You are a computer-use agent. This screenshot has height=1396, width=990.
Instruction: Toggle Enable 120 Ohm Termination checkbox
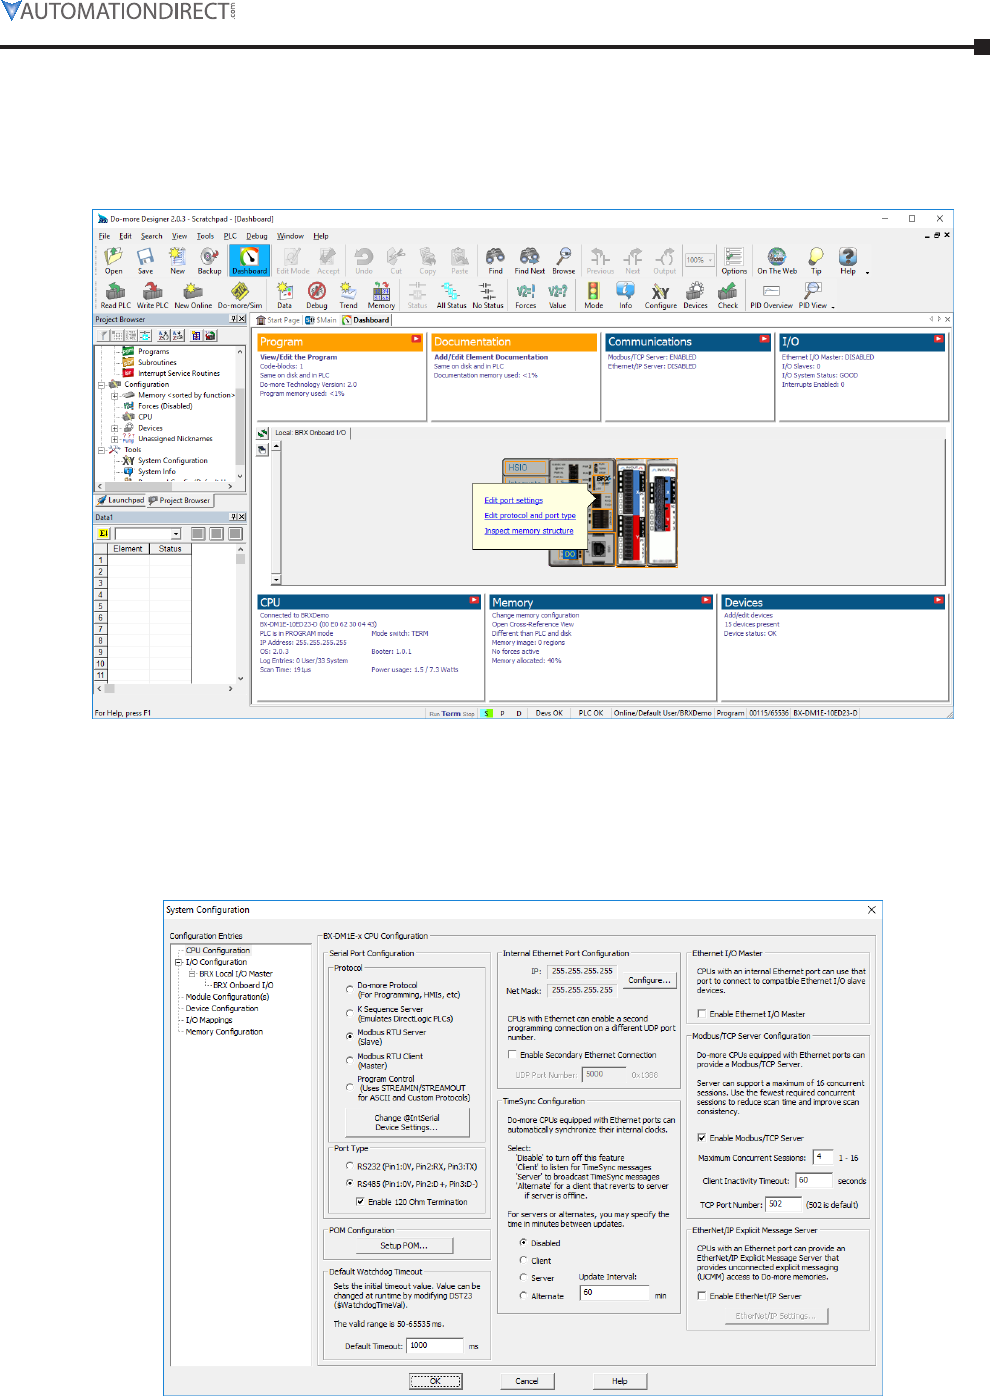(360, 1202)
